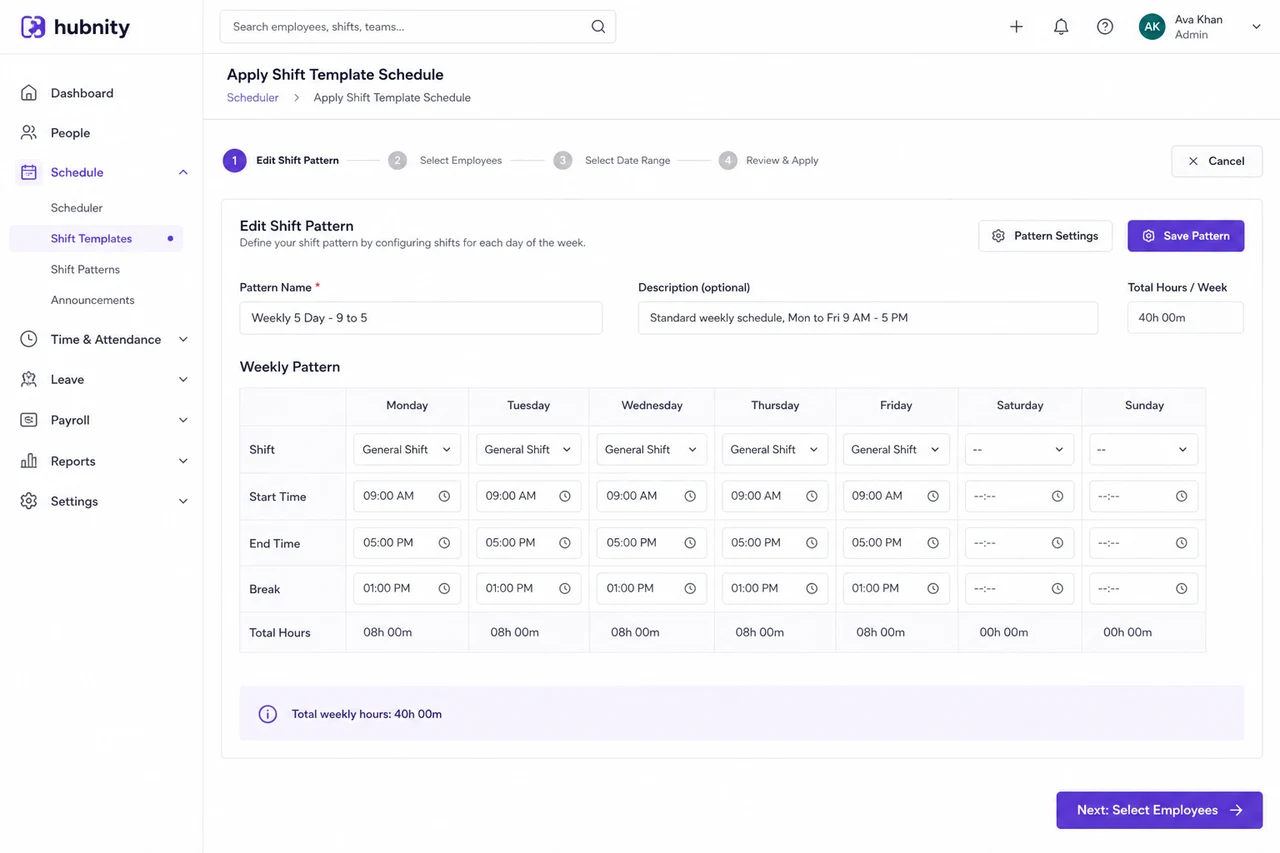
Task: Click Total Hours / Week 40h 00m field
Action: (1186, 318)
